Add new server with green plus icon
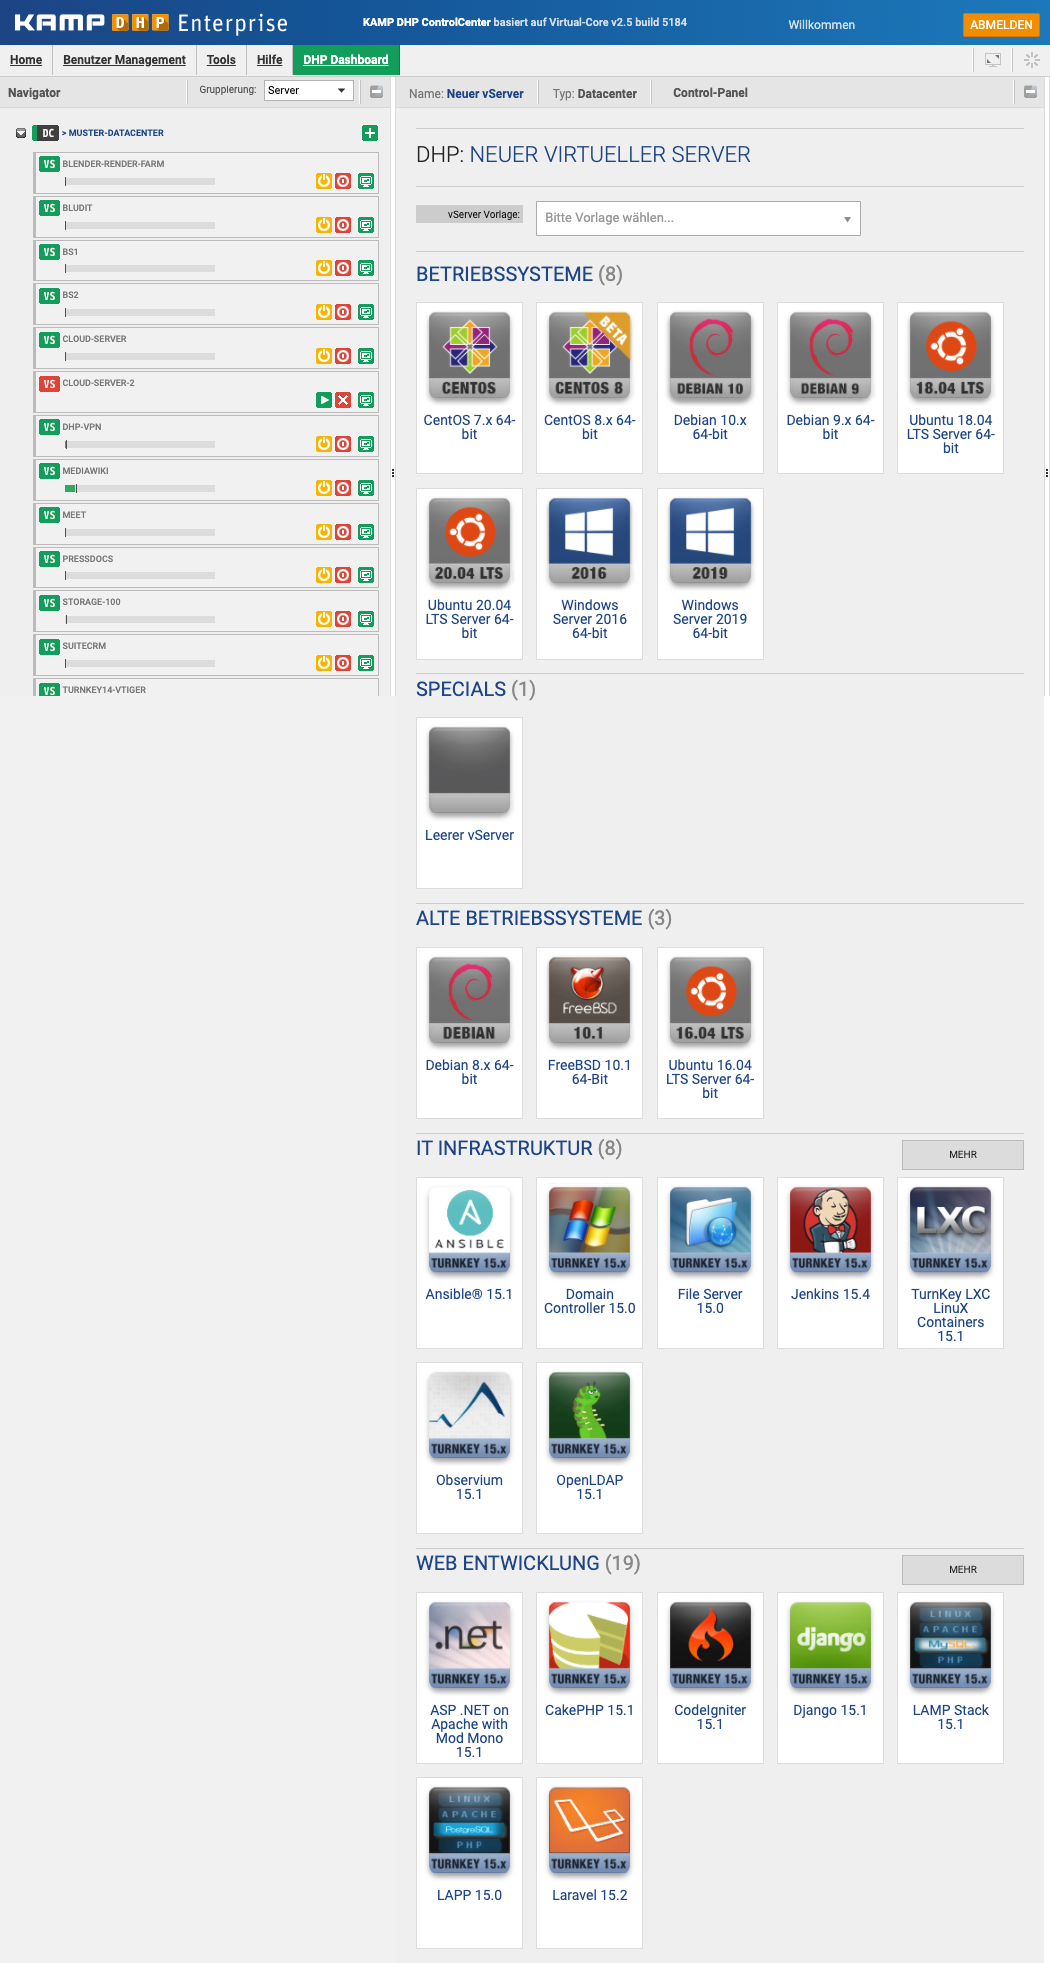 click(370, 133)
